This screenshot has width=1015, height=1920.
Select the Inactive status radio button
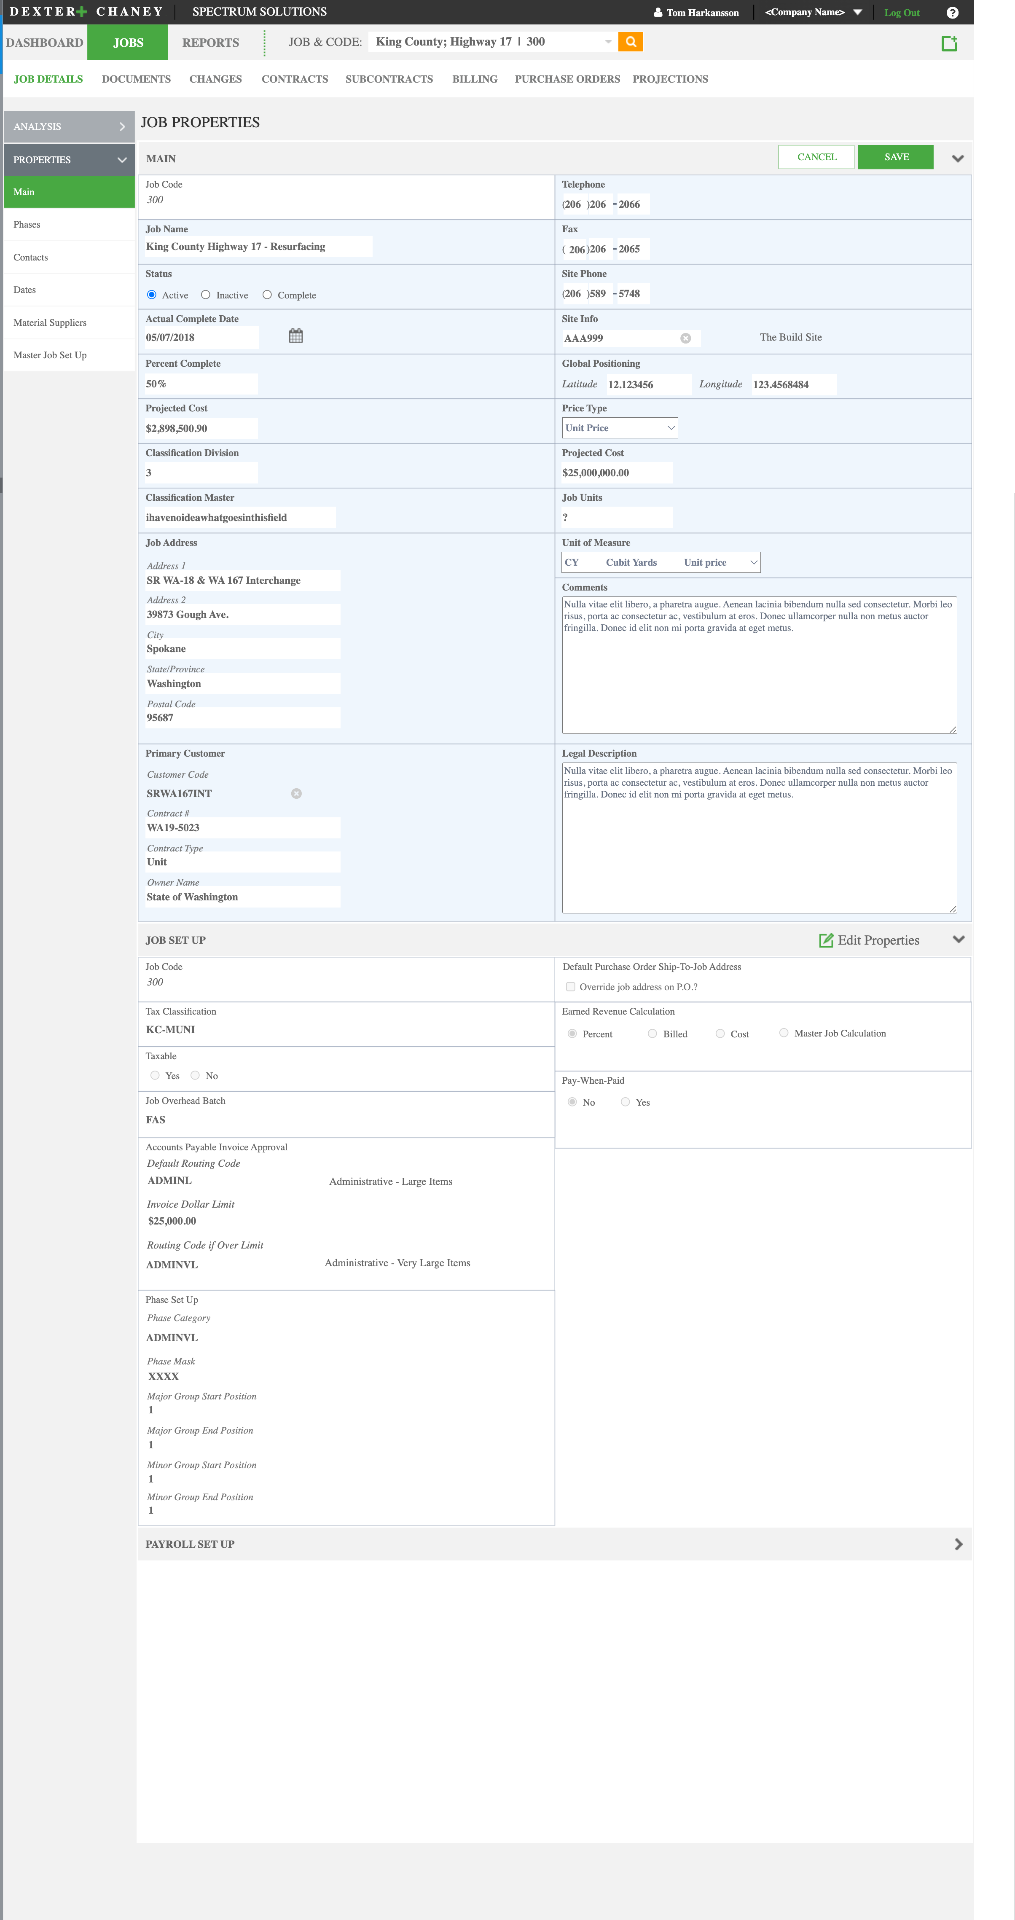click(x=206, y=295)
